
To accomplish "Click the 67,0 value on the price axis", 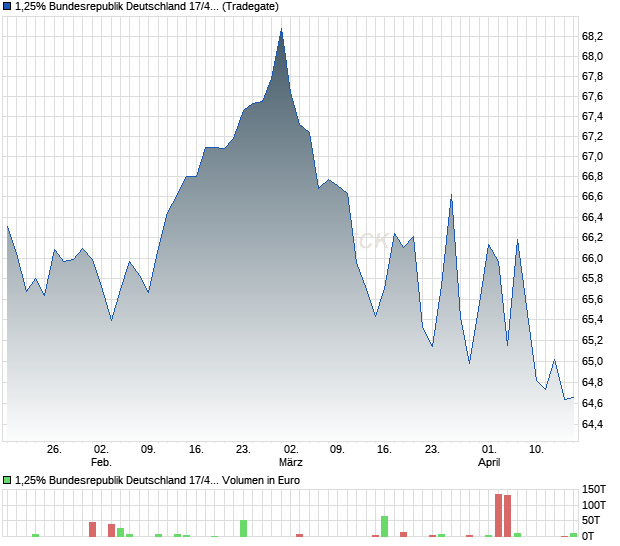I will (592, 157).
